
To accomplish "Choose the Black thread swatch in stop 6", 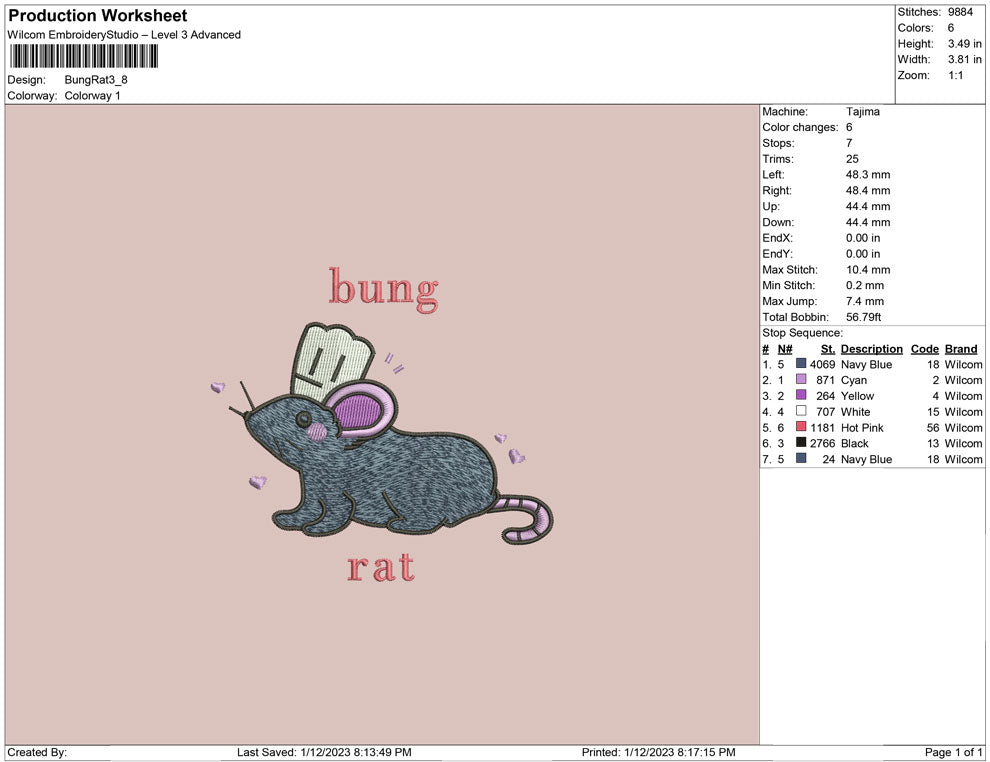I will [801, 443].
